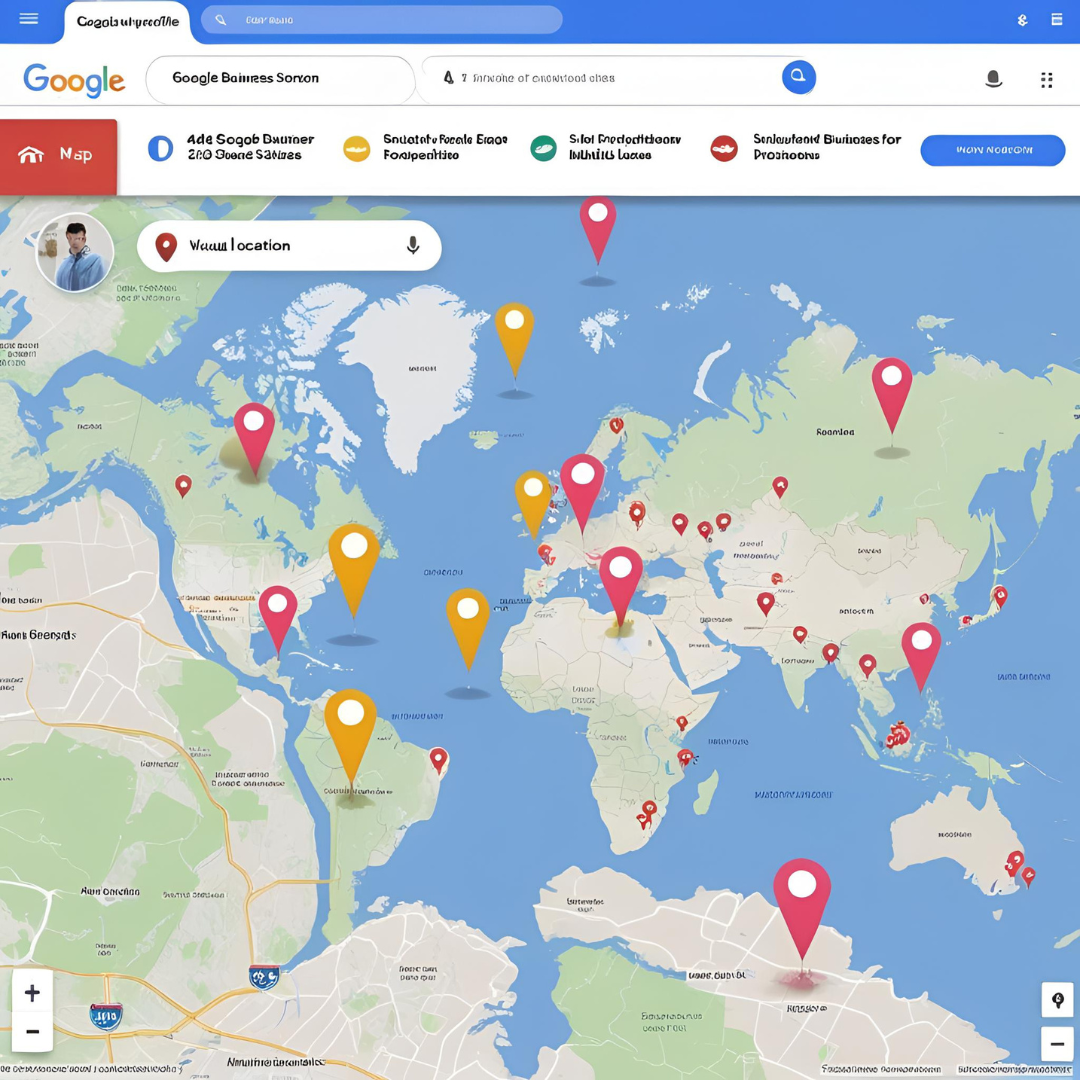
Task: Select the large pink pin south of Africa
Action: tap(802, 909)
